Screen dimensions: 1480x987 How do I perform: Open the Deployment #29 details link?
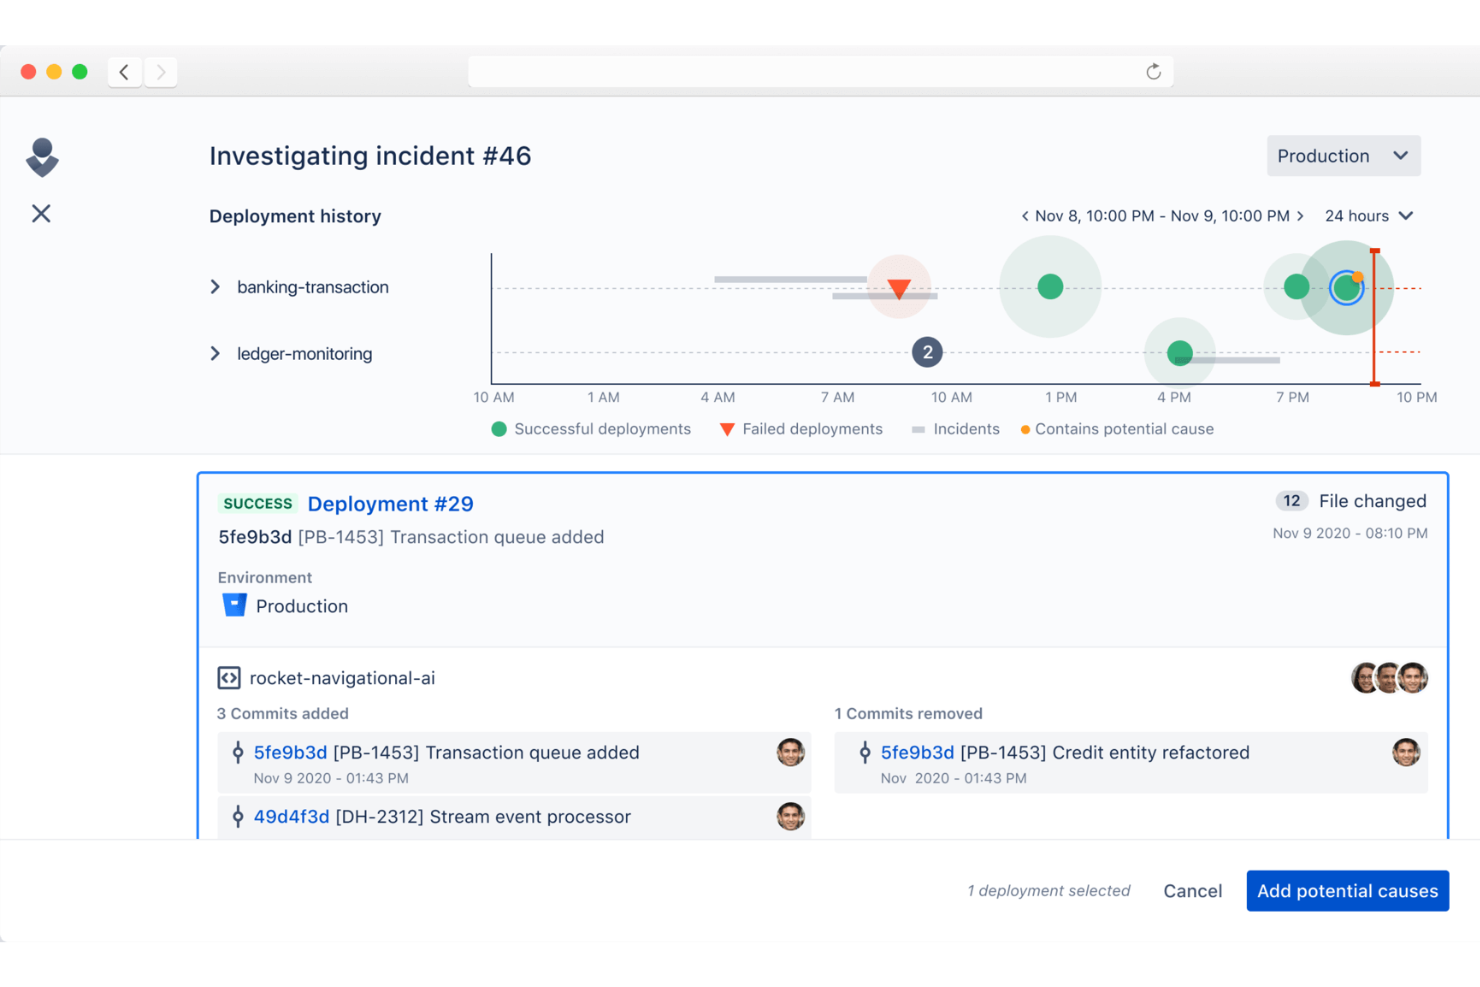point(390,503)
